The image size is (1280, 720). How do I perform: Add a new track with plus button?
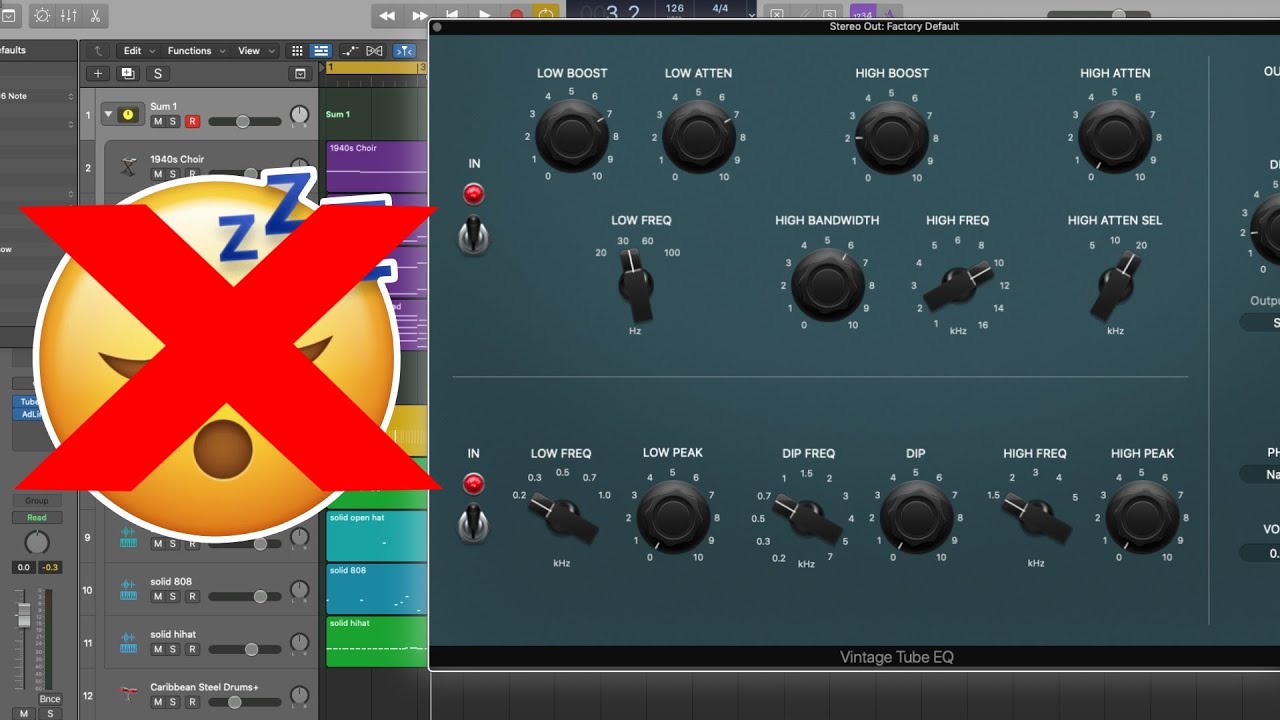[x=98, y=73]
